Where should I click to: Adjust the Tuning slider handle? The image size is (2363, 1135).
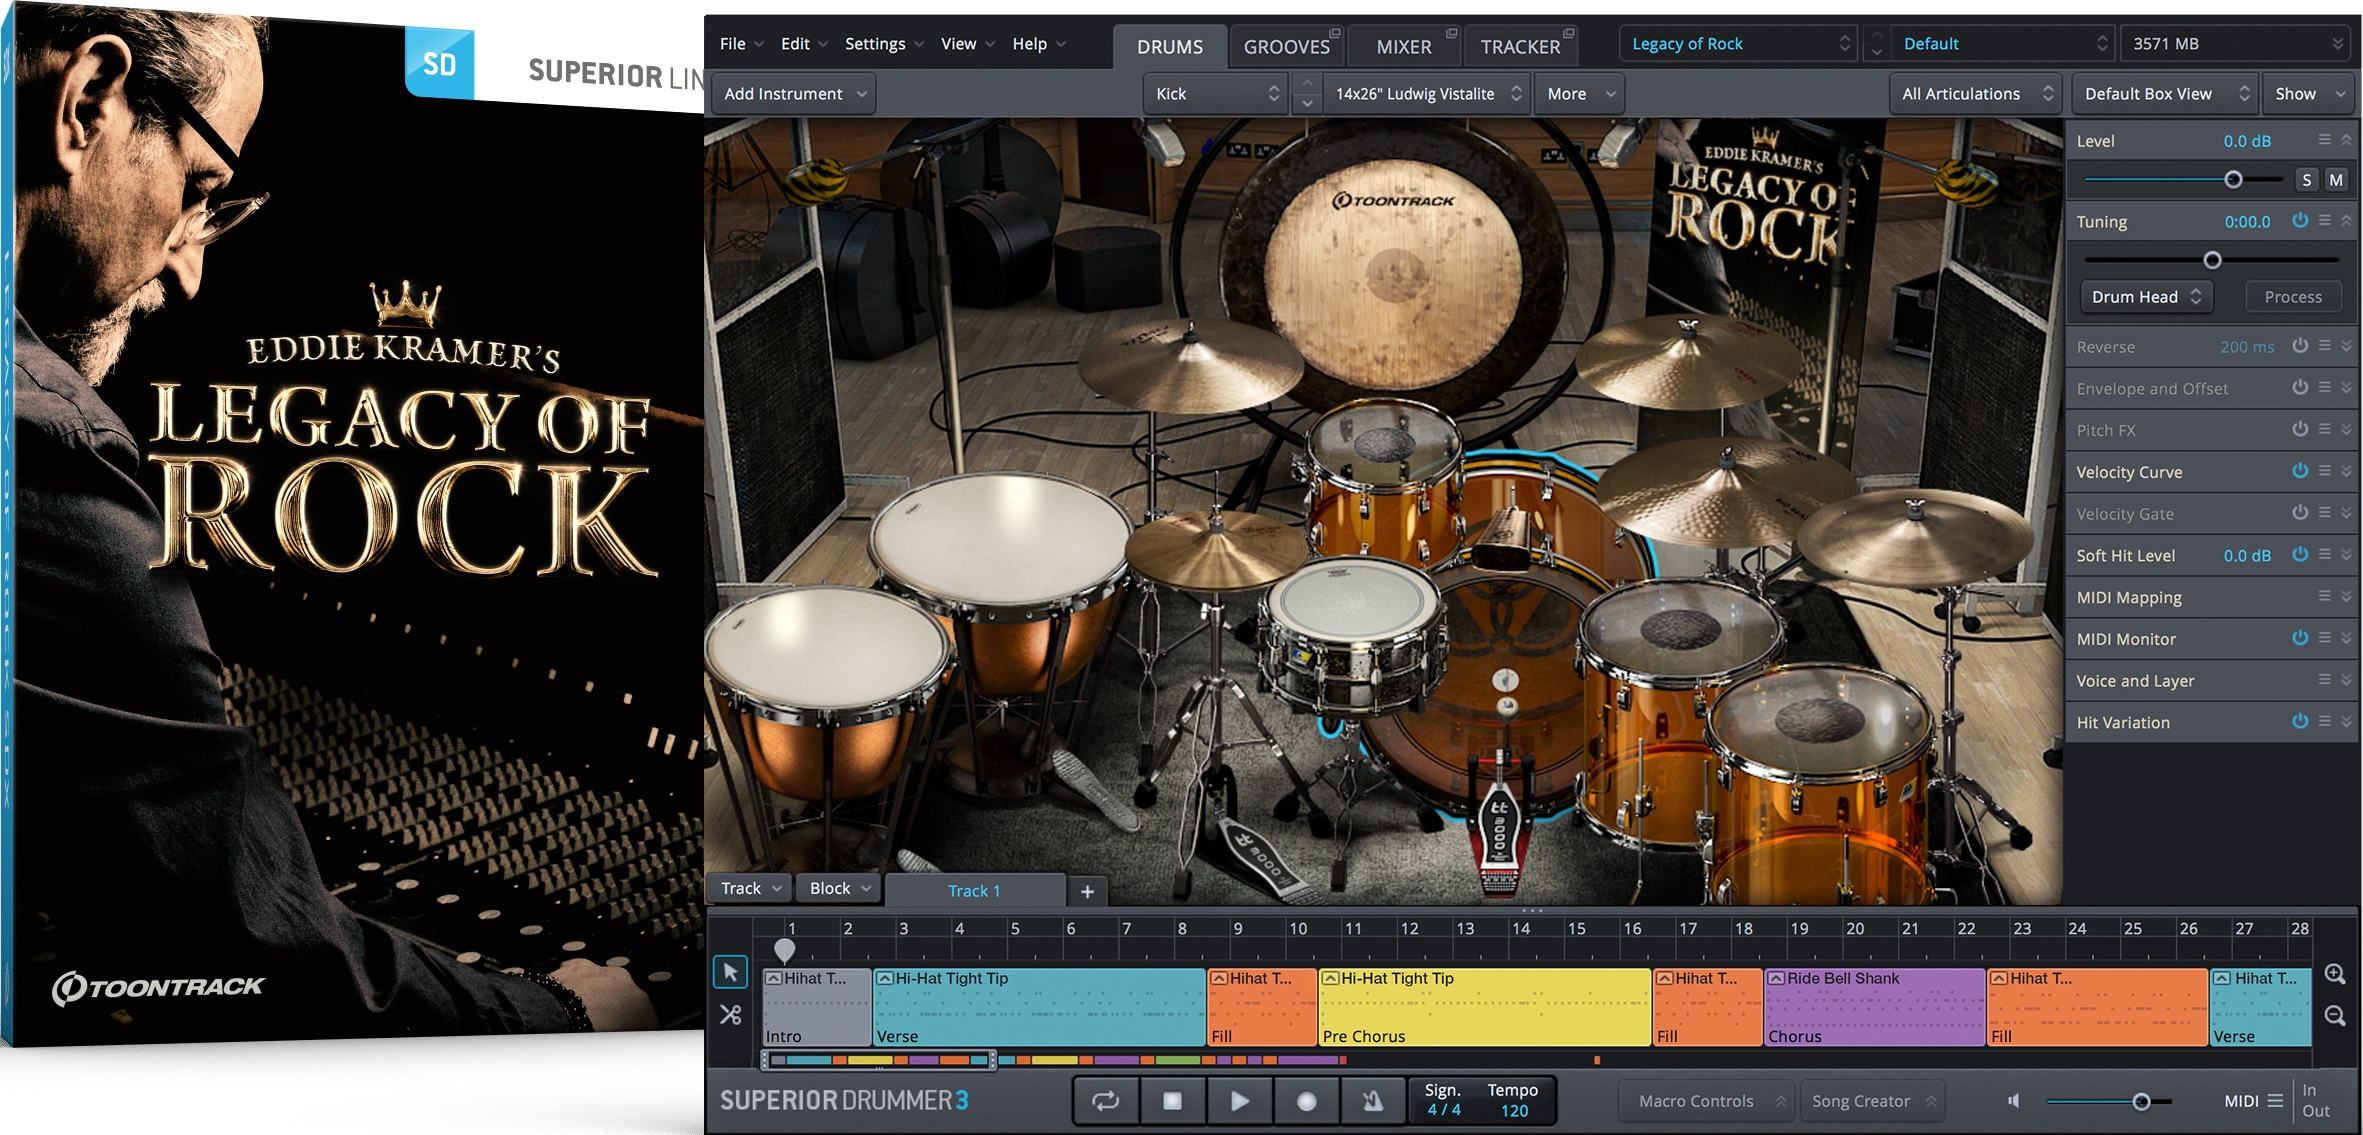(x=2212, y=260)
